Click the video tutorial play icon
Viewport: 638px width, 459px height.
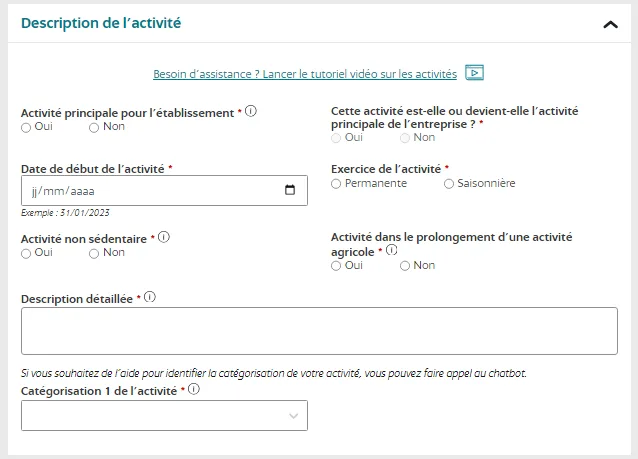tap(474, 73)
